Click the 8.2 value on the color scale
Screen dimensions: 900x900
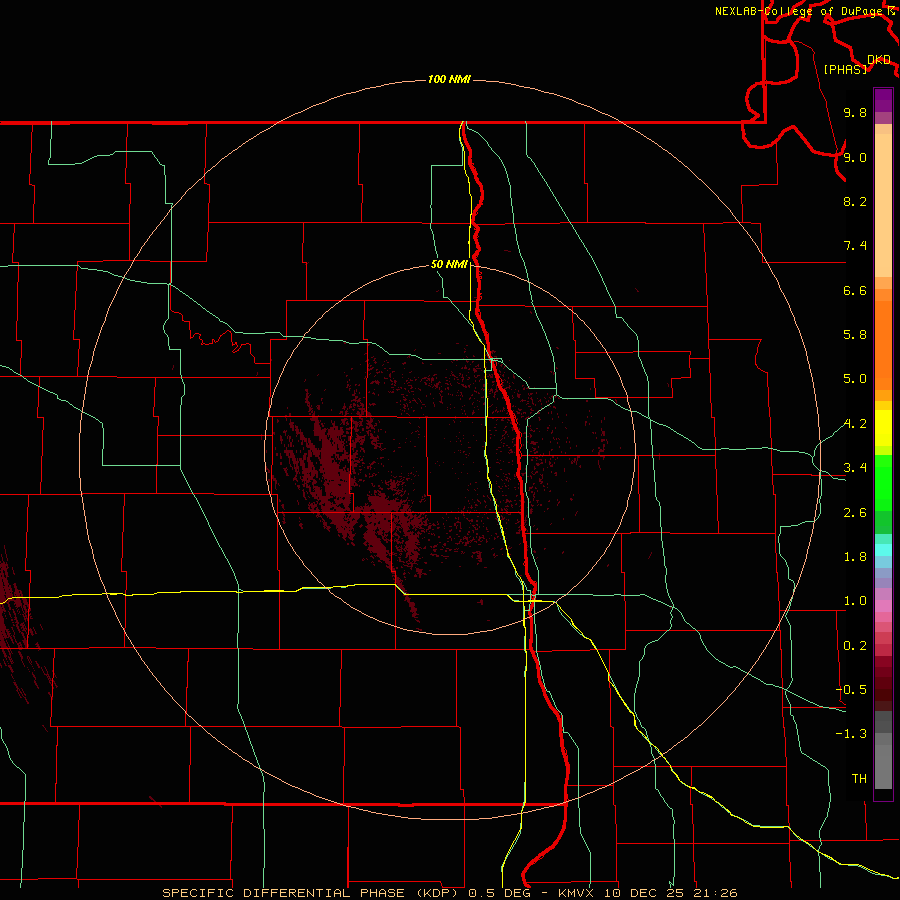click(855, 201)
